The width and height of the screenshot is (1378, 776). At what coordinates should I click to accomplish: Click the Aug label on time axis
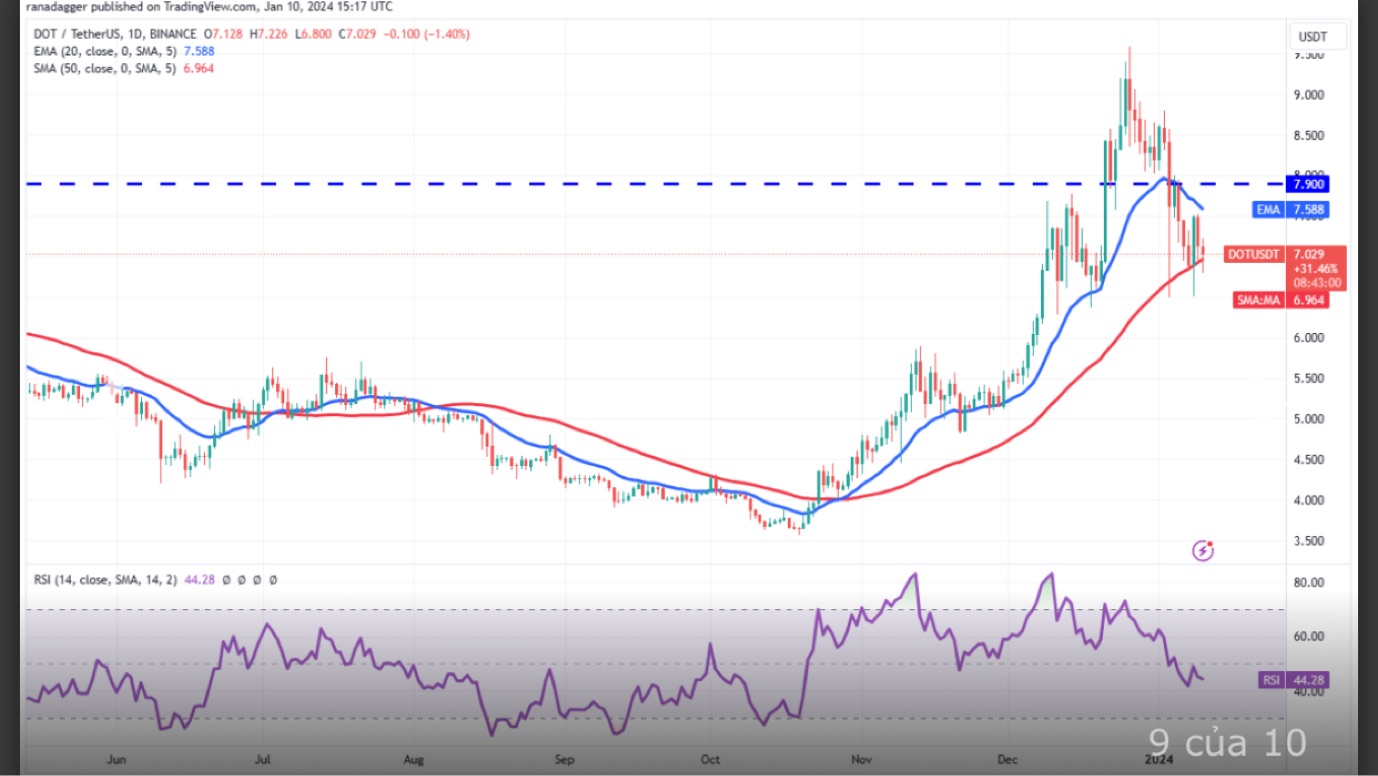click(x=413, y=760)
